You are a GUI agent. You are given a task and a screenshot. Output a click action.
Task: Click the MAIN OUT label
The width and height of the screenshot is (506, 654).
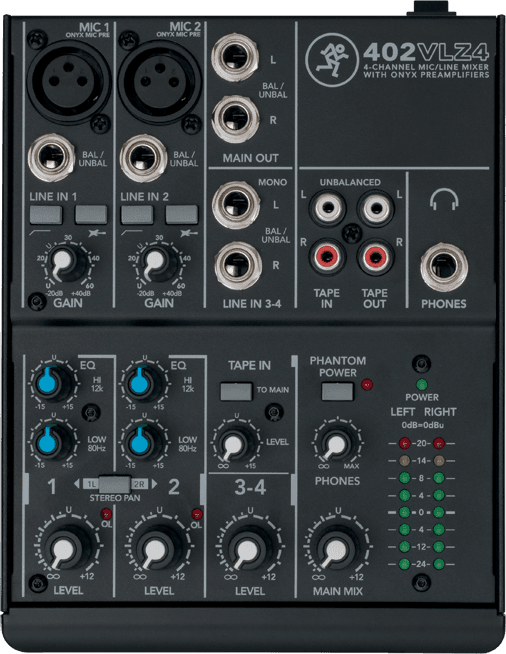[x=250, y=158]
